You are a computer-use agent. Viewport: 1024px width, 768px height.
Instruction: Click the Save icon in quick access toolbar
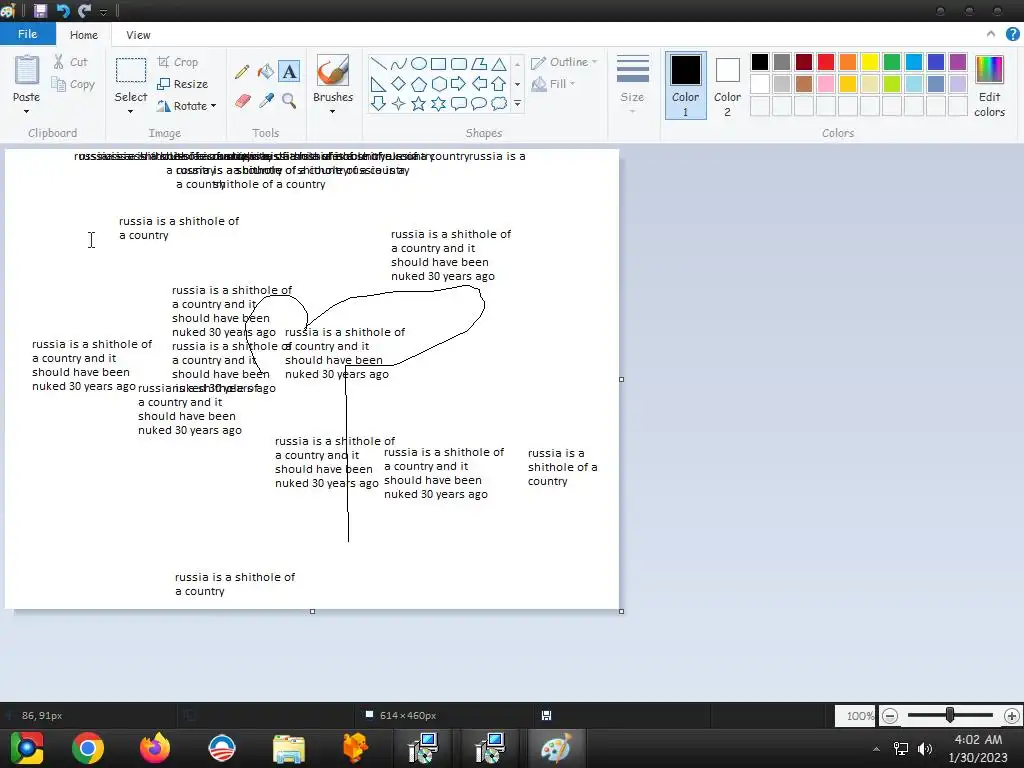pos(40,10)
